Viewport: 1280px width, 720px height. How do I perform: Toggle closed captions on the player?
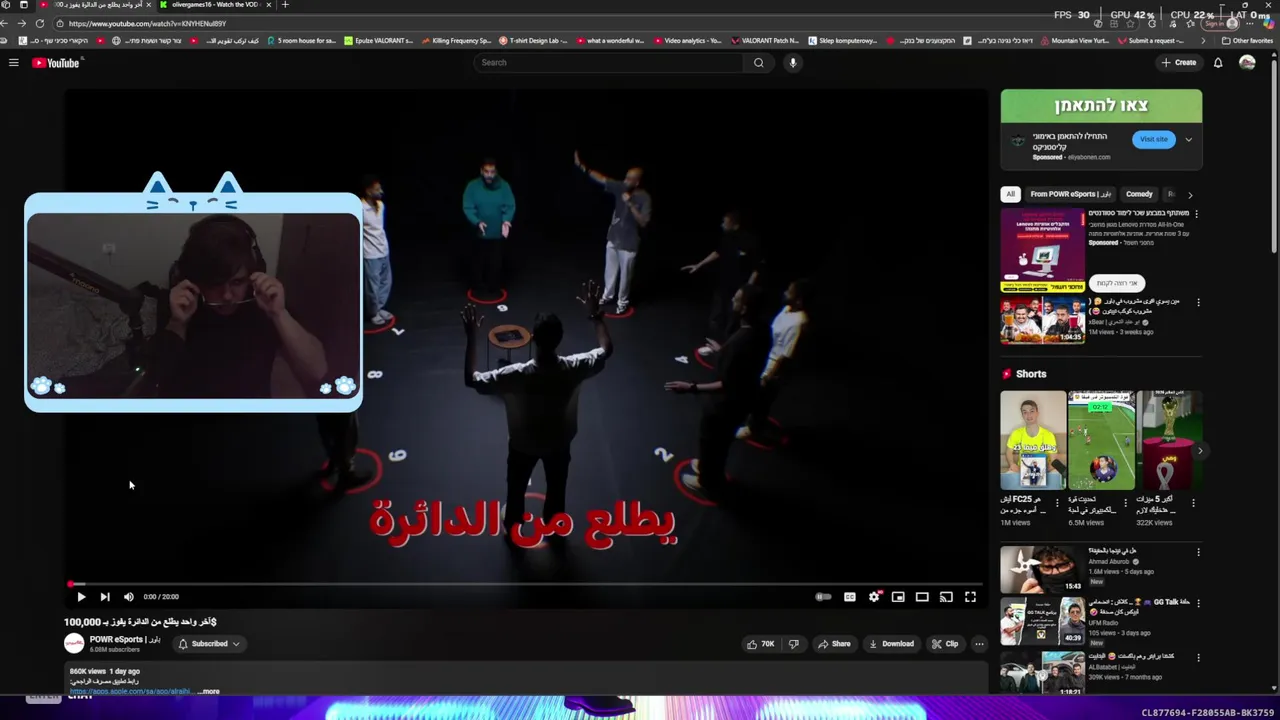849,597
